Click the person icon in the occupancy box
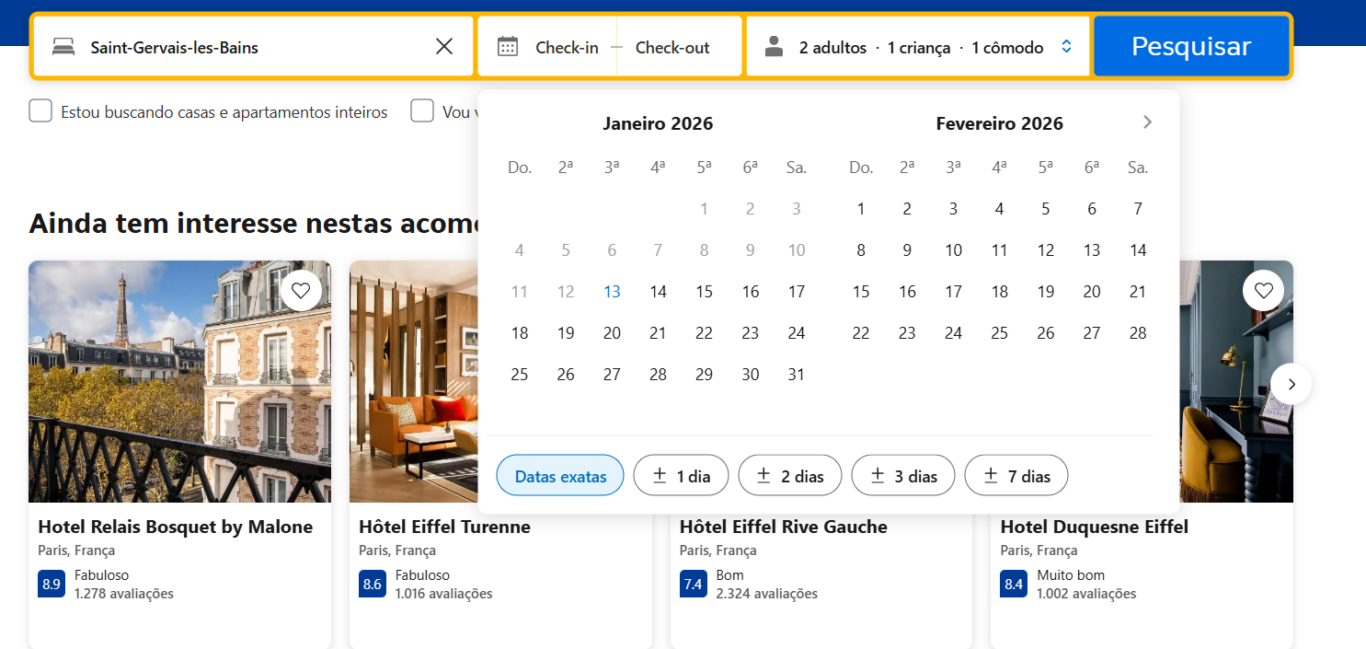Image resolution: width=1366 pixels, height=649 pixels. click(772, 45)
